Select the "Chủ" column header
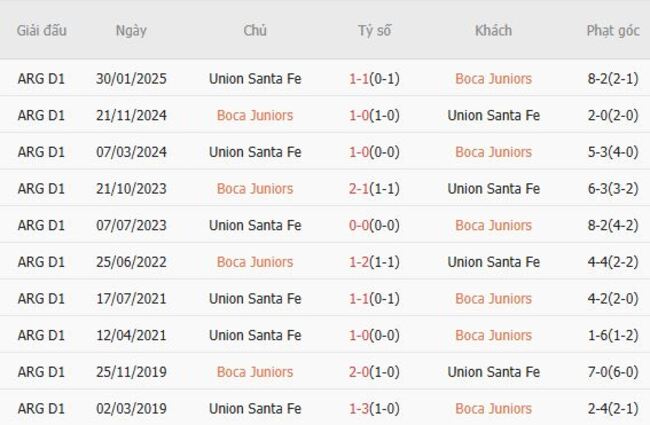 (255, 30)
